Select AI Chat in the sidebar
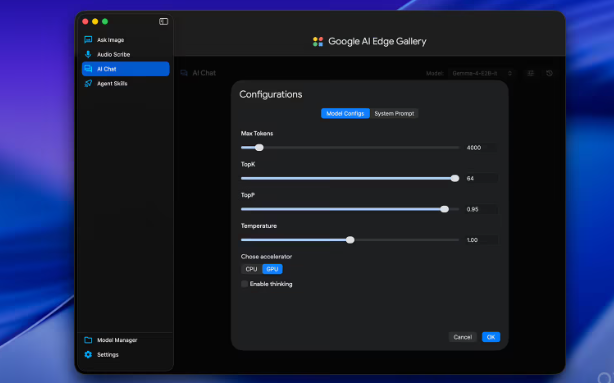Screen dimensions: 614x383 coord(125,69)
